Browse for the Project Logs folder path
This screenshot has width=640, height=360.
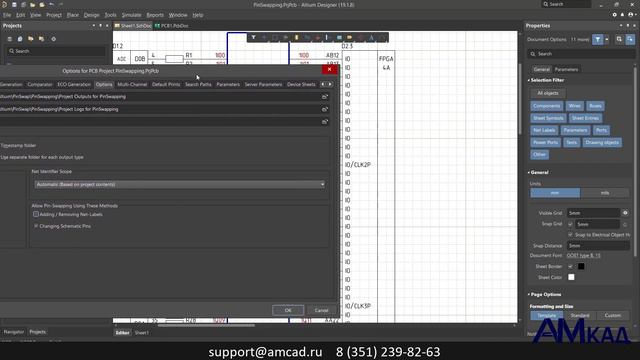[325, 109]
